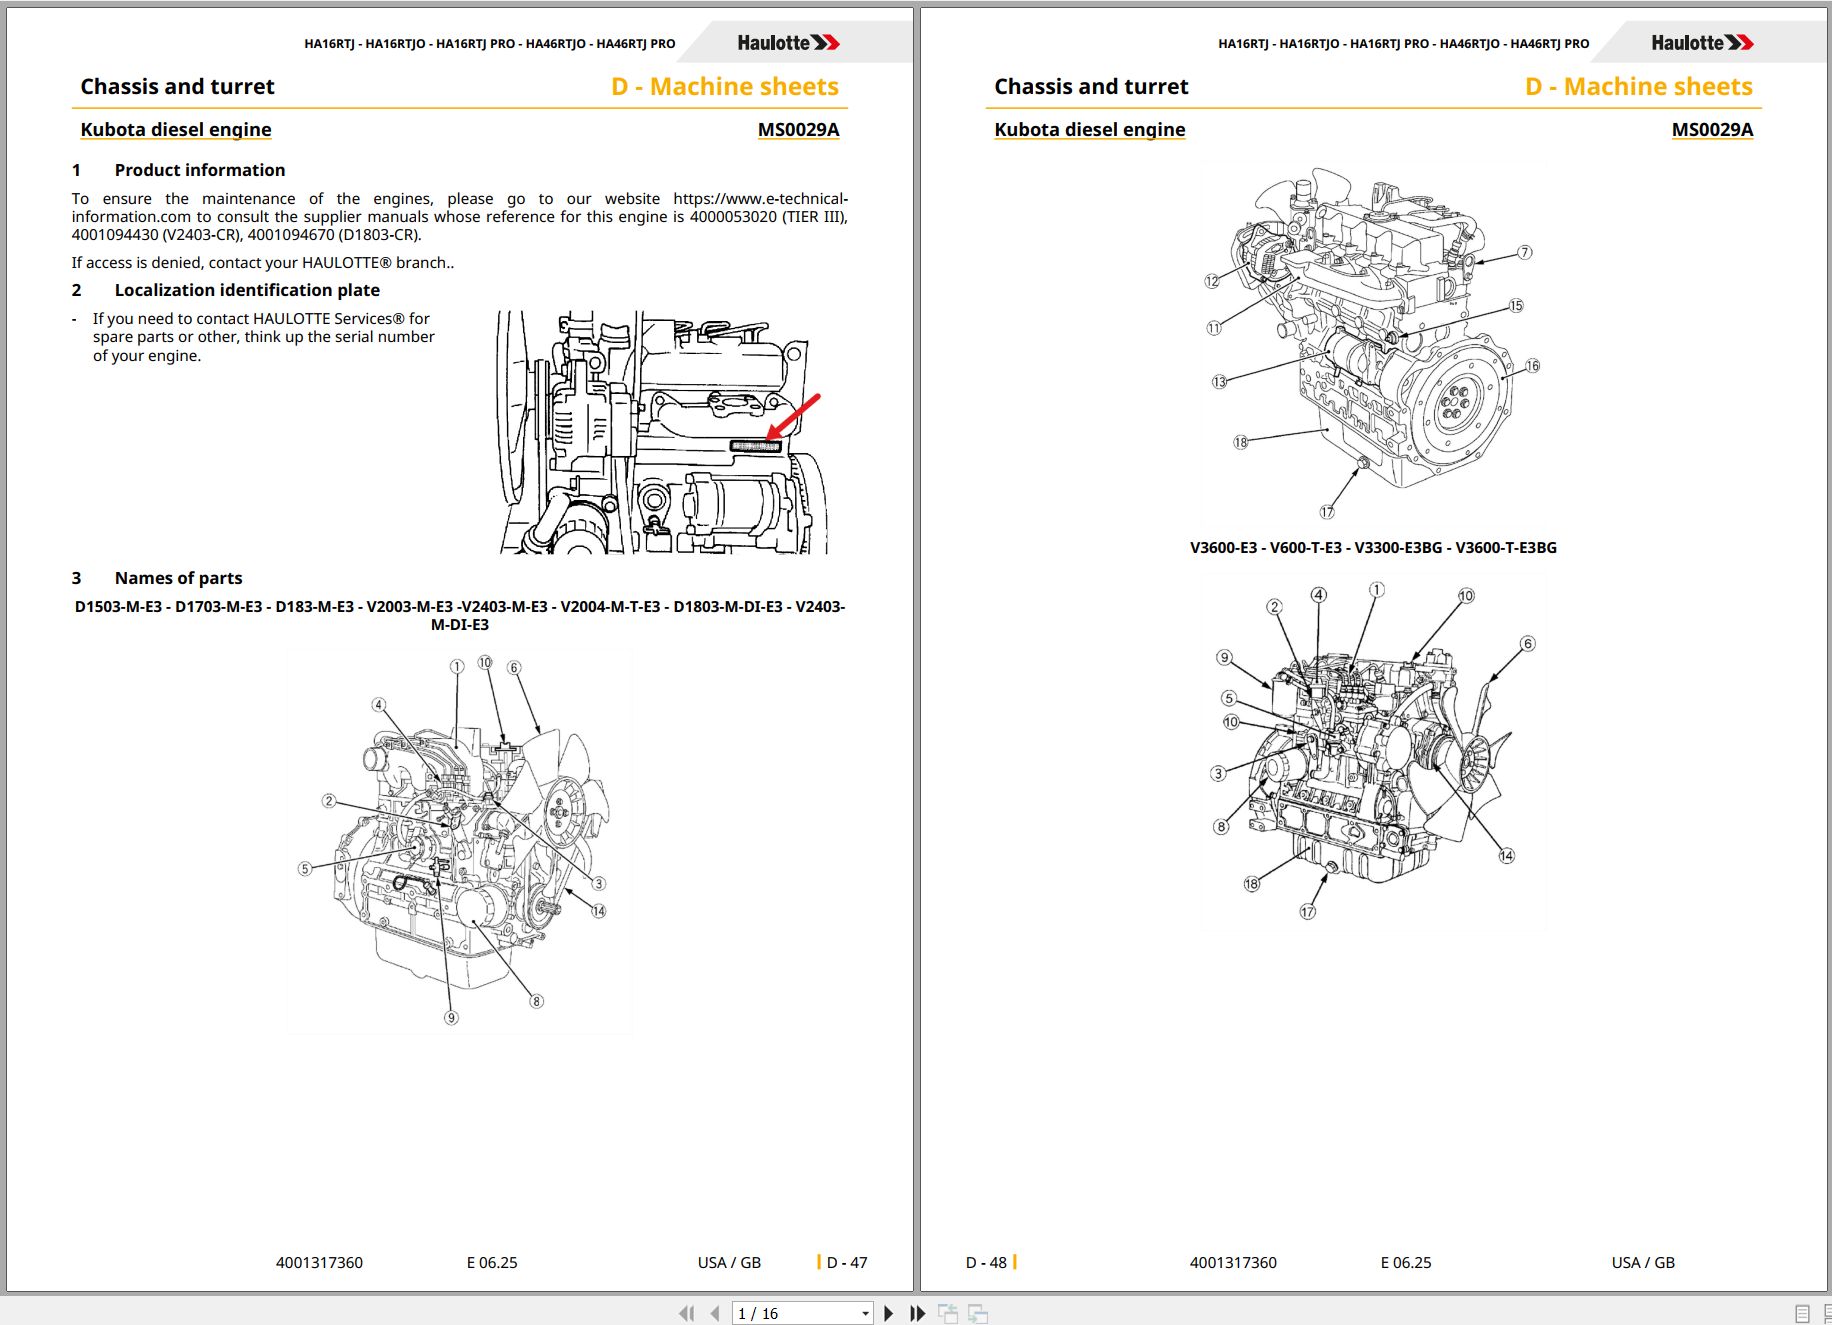Click 'Chassis and turret' on left page

coord(177,87)
